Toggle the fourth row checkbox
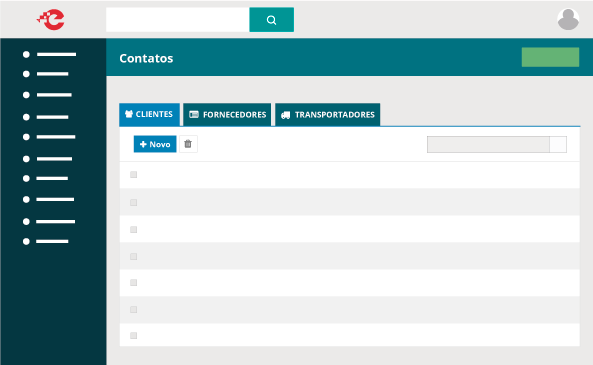The height and width of the screenshot is (365, 593). (x=134, y=256)
